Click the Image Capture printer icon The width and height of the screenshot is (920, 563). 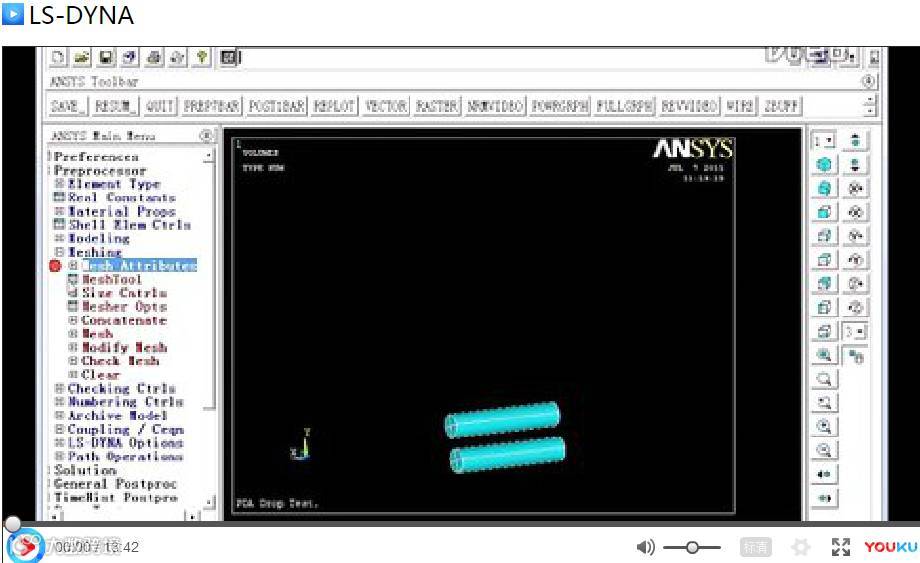pos(154,57)
